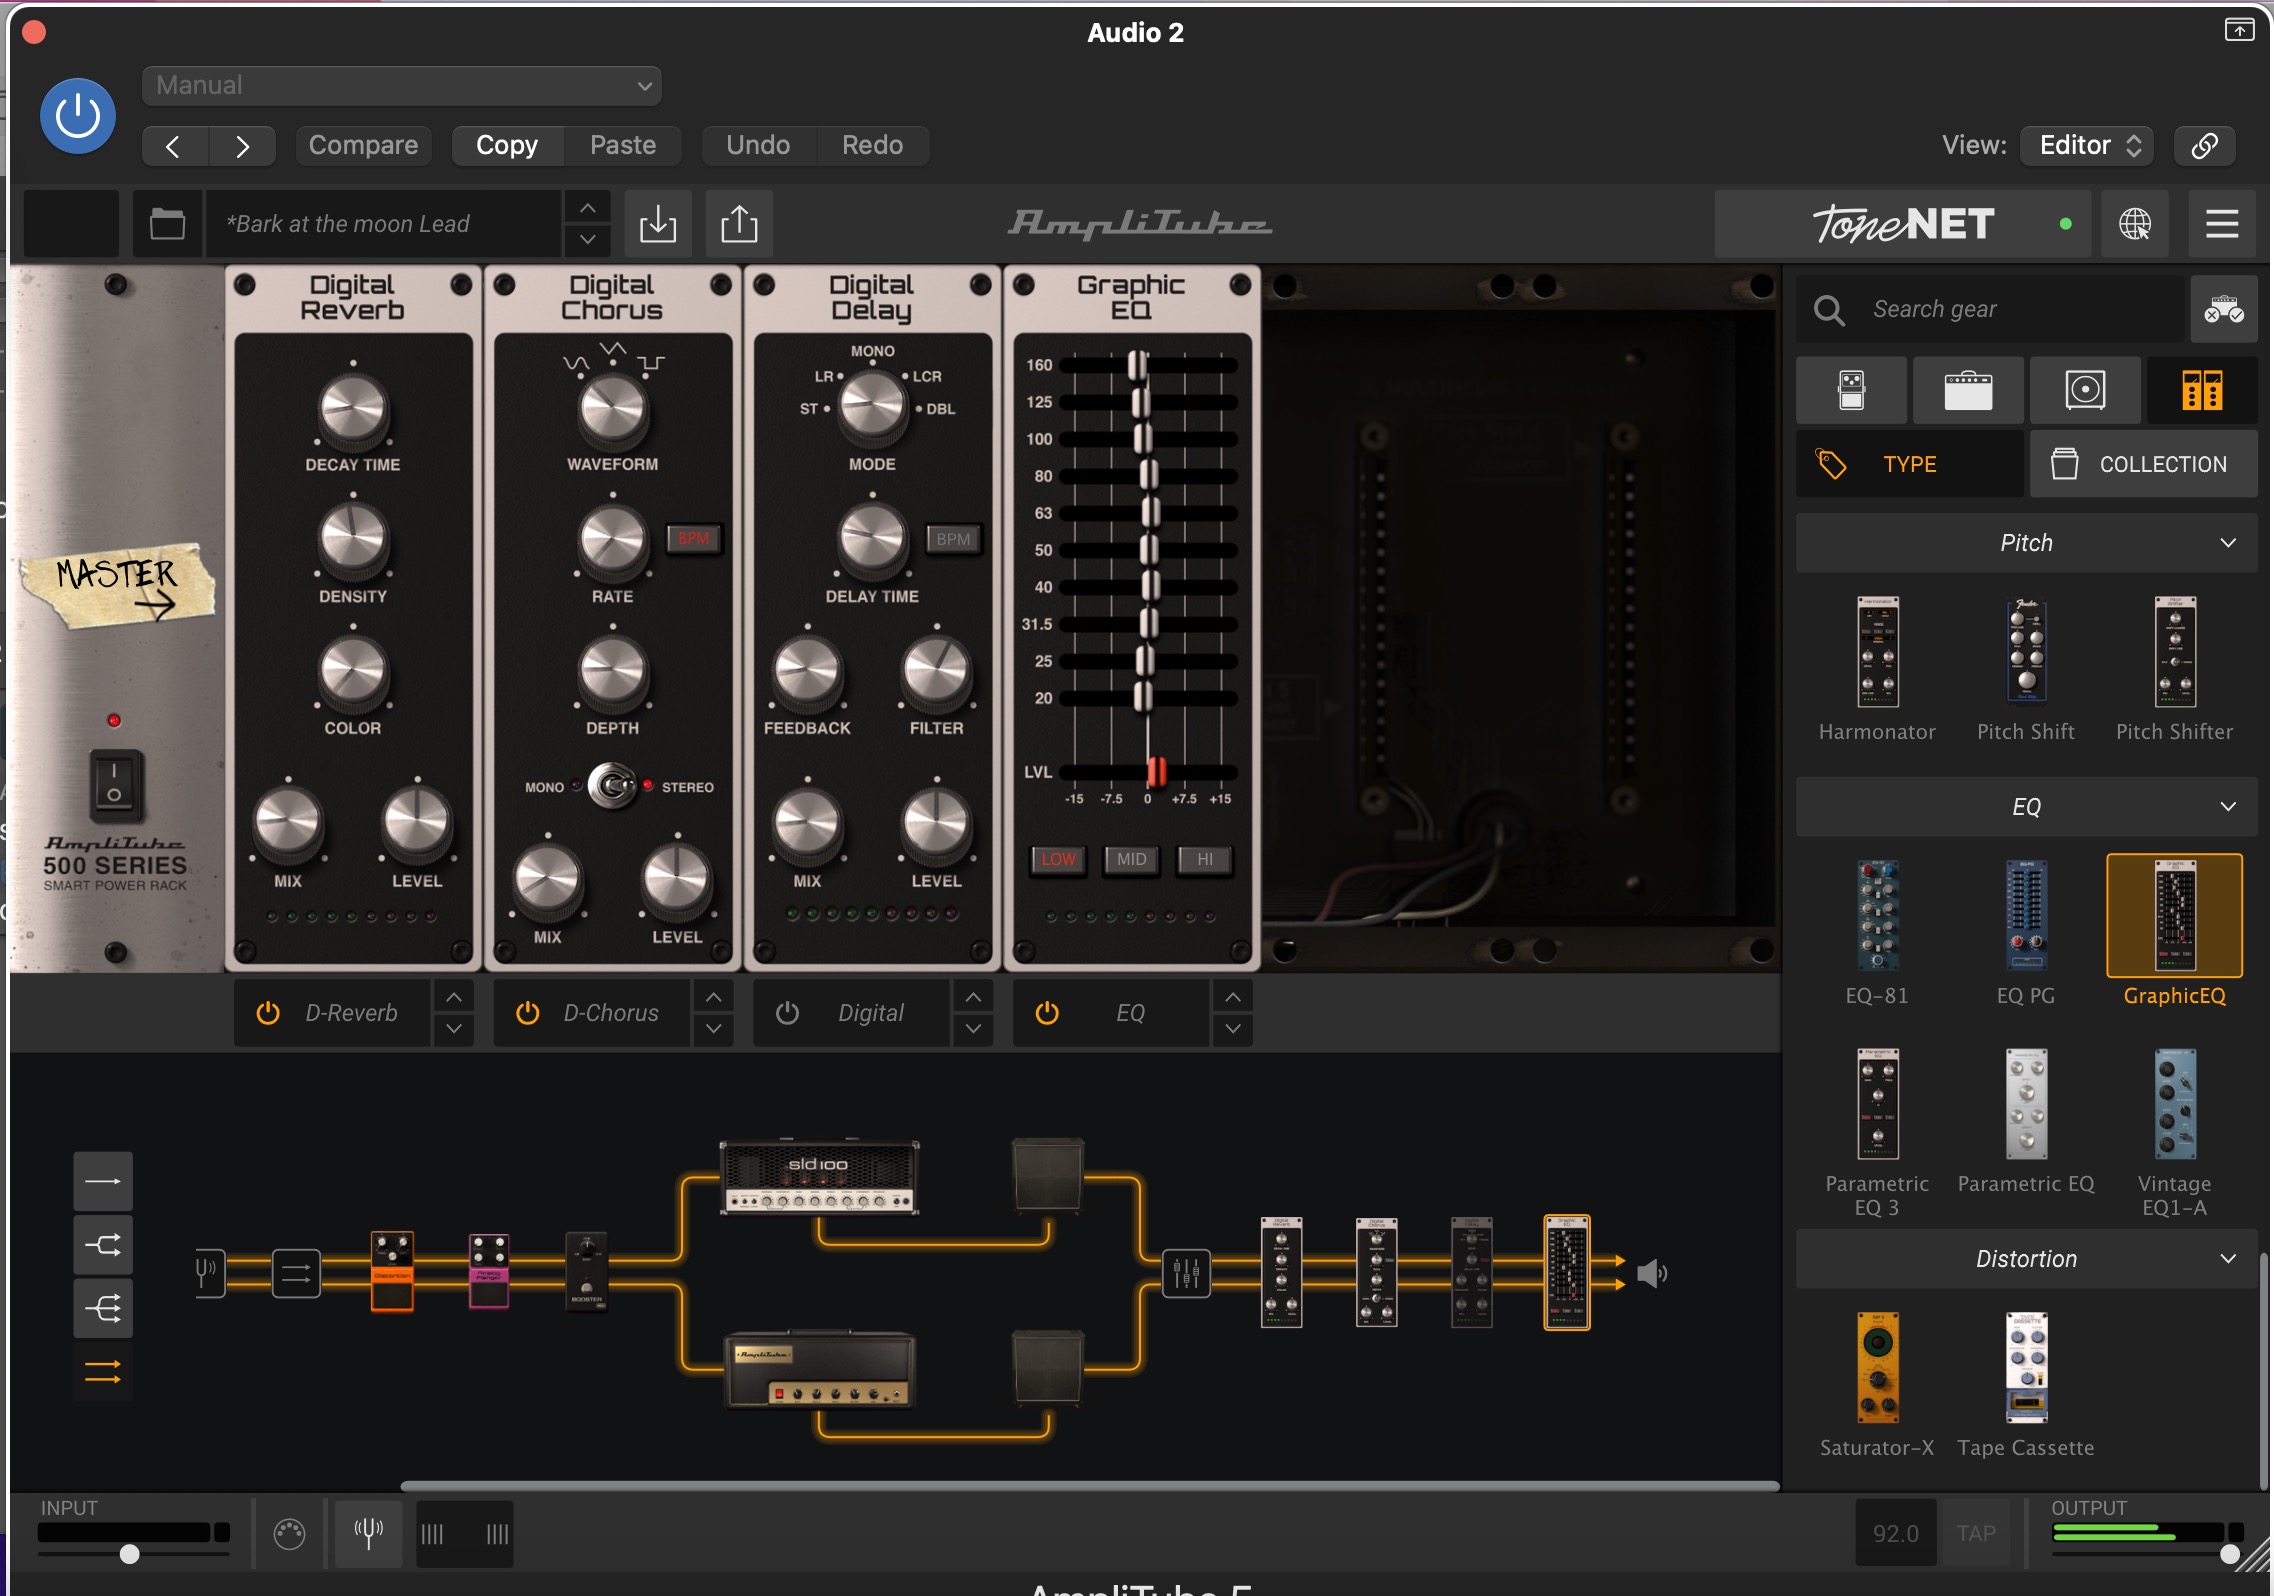Click the Compare button
Screen dimensions: 2274x1596
(363, 146)
